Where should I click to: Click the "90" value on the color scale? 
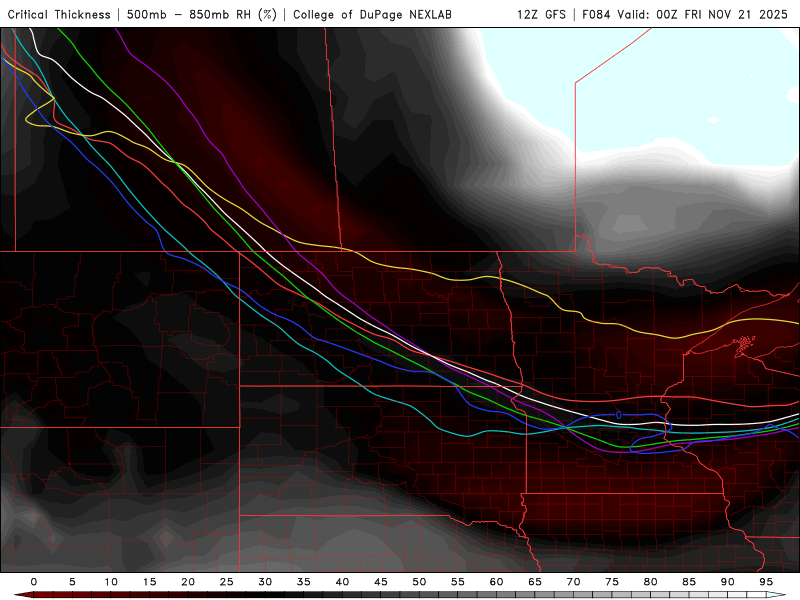[728, 582]
